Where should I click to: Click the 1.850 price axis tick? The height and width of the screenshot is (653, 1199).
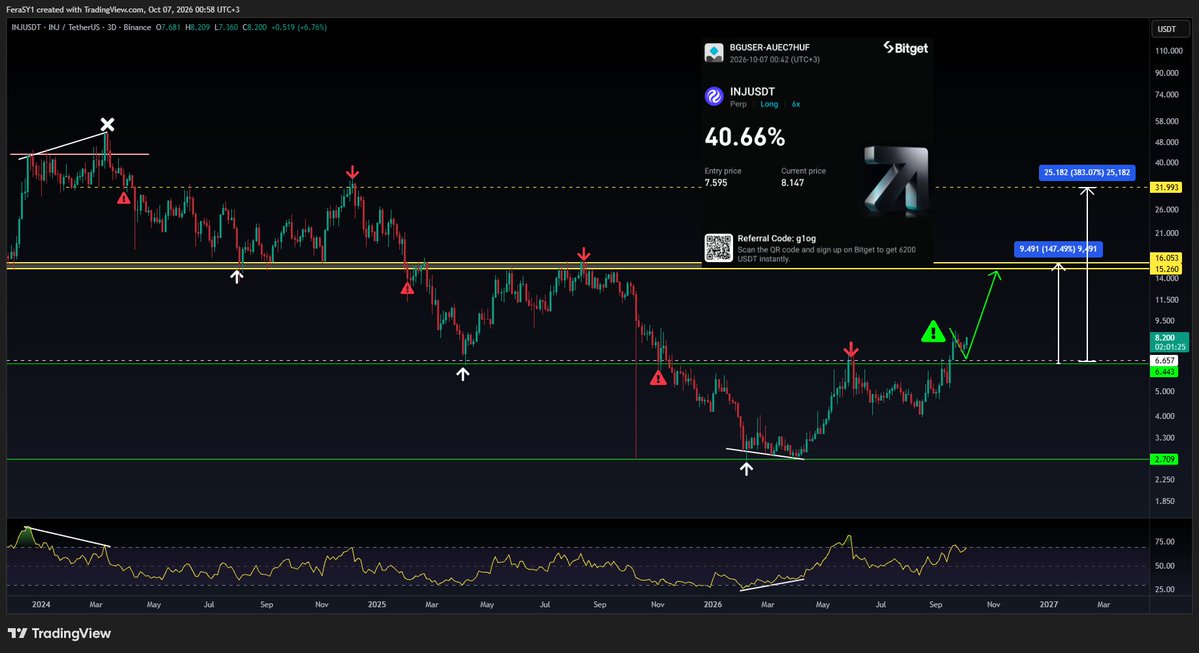(1165, 502)
